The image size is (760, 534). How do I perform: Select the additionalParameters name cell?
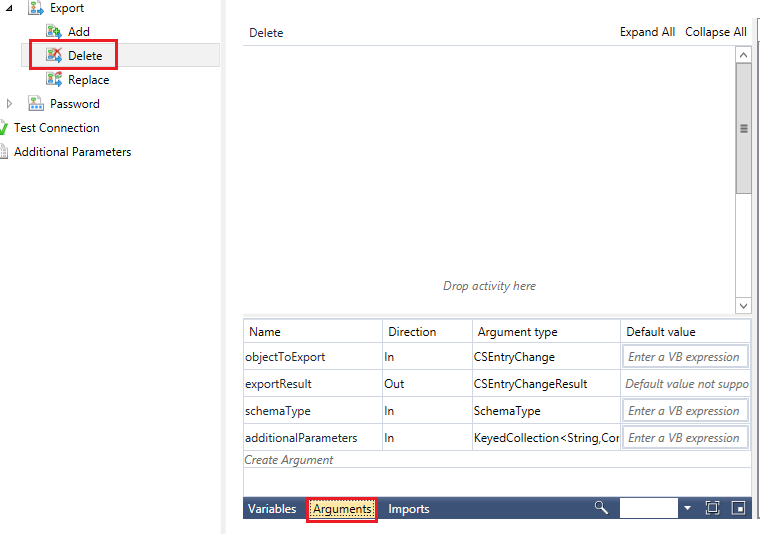(x=313, y=438)
